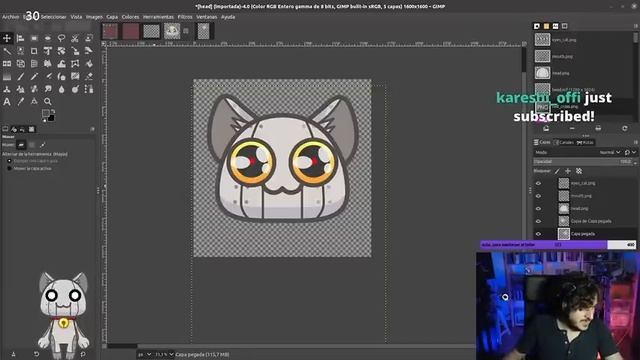Open the zoom percentage dropdown in status bar

164,354
